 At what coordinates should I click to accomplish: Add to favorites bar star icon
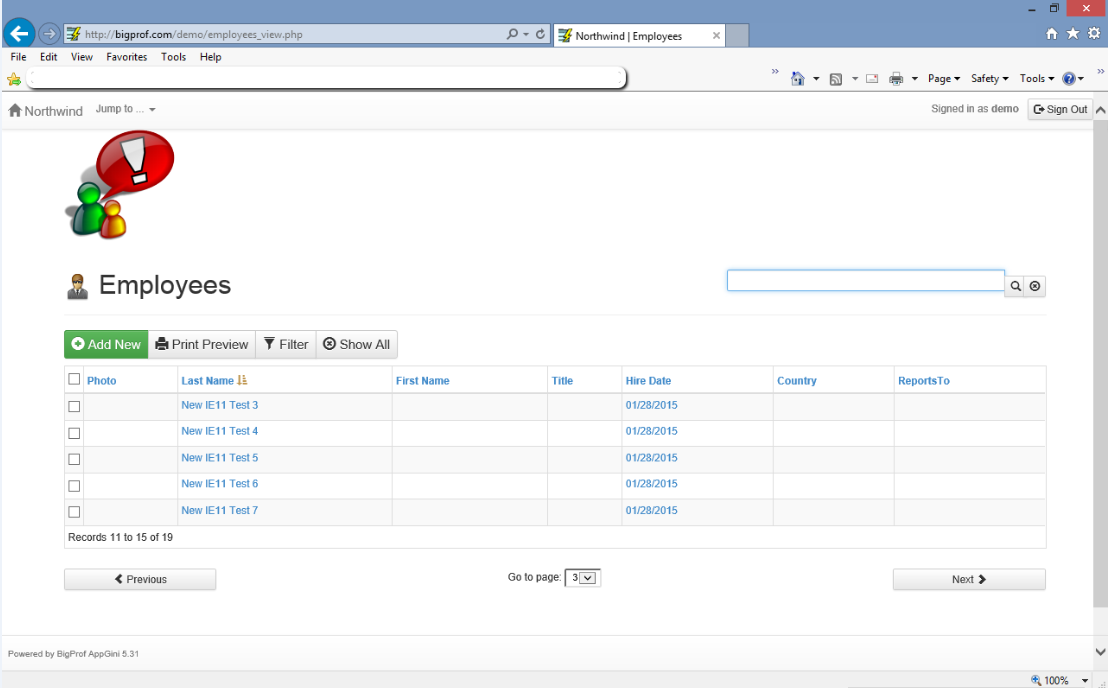click(13, 79)
